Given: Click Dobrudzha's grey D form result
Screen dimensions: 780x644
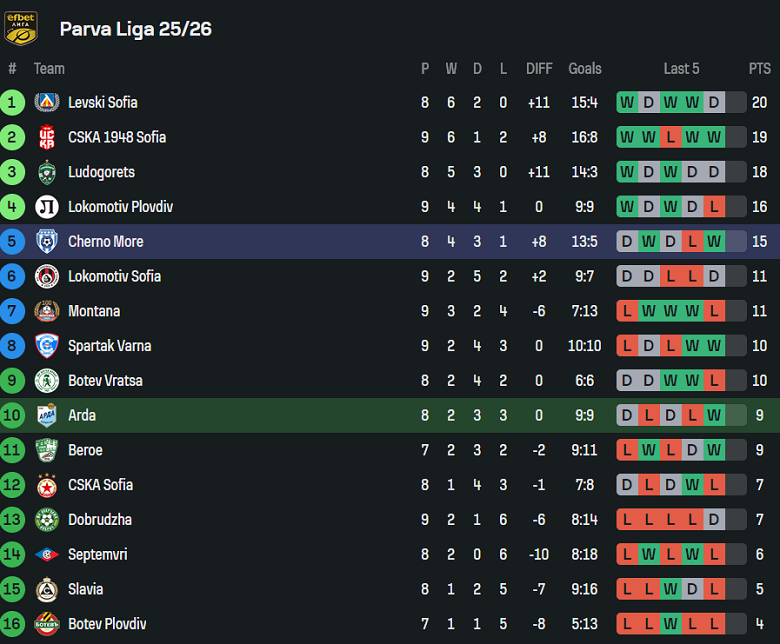Looking at the screenshot, I should [x=714, y=519].
